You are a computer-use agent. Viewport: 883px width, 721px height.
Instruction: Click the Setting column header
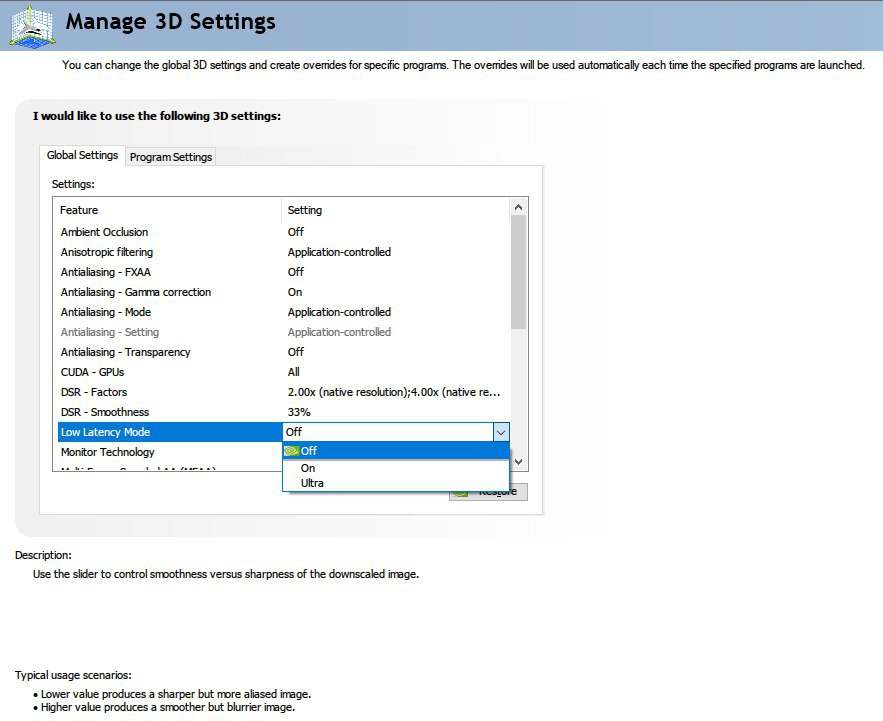(396, 210)
